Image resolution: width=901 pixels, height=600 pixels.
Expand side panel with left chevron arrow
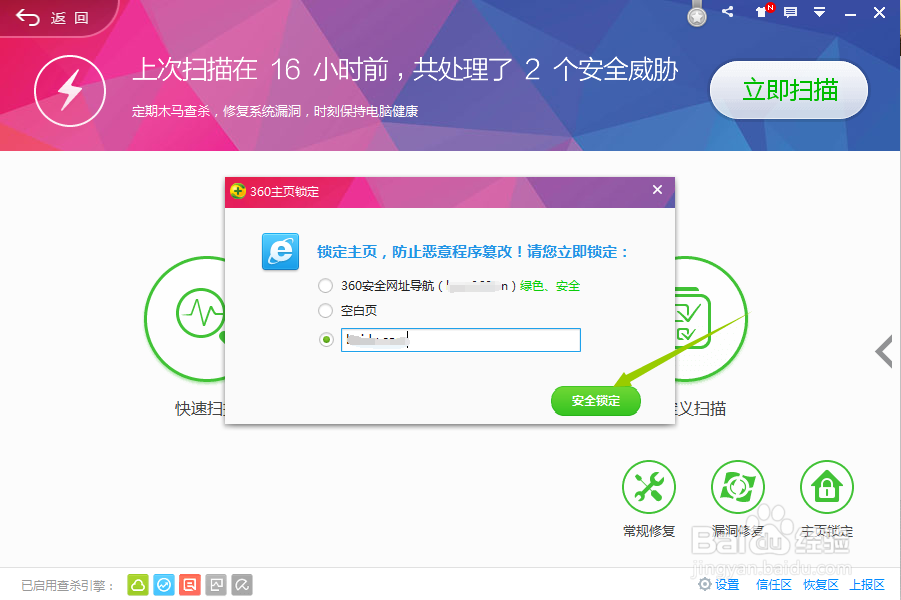(884, 352)
